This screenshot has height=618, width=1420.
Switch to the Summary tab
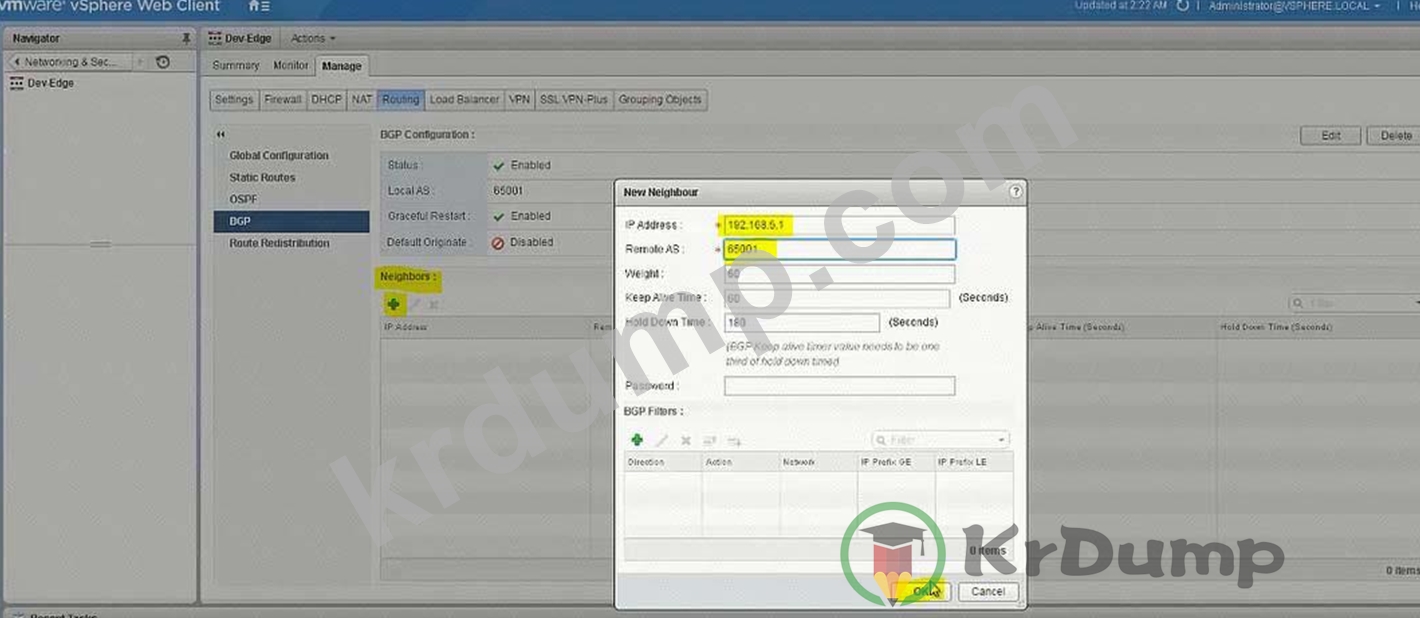pyautogui.click(x=236, y=66)
